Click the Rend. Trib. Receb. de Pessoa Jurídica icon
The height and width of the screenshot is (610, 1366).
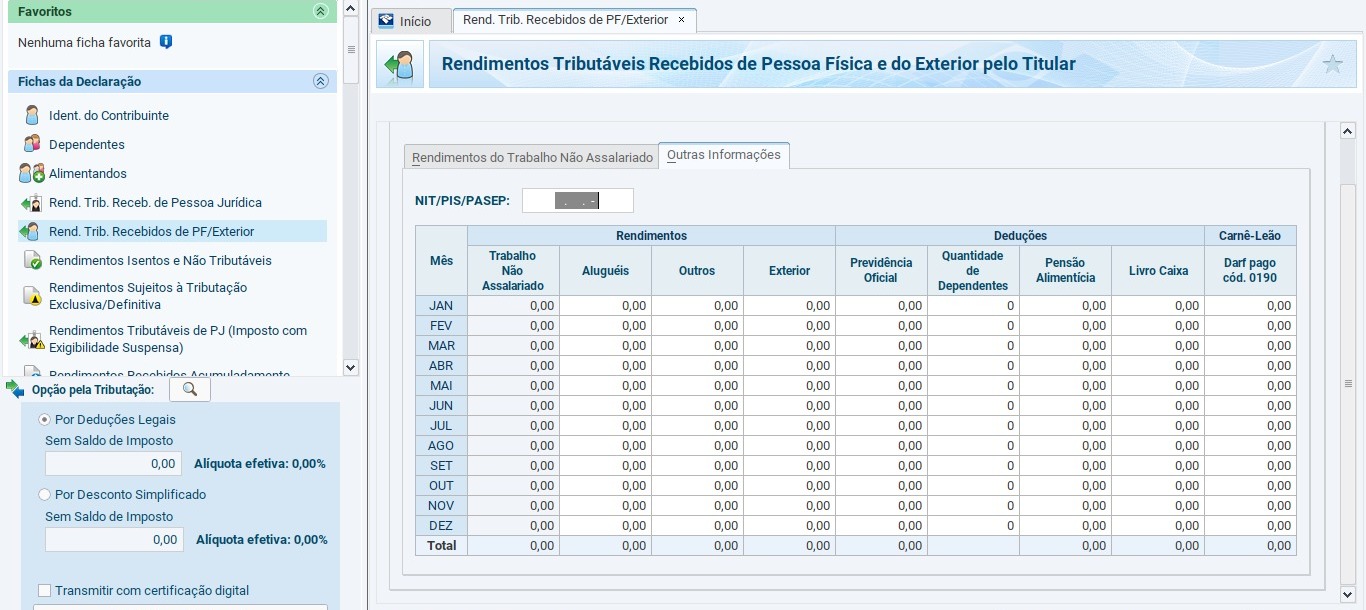pos(32,202)
